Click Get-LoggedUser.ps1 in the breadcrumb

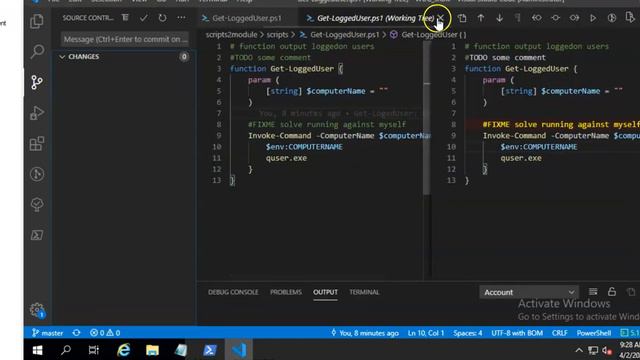point(344,35)
